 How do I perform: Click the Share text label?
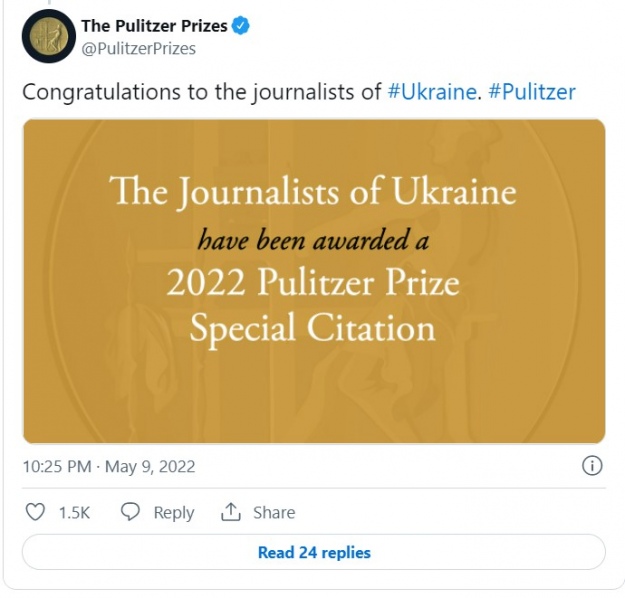273,512
